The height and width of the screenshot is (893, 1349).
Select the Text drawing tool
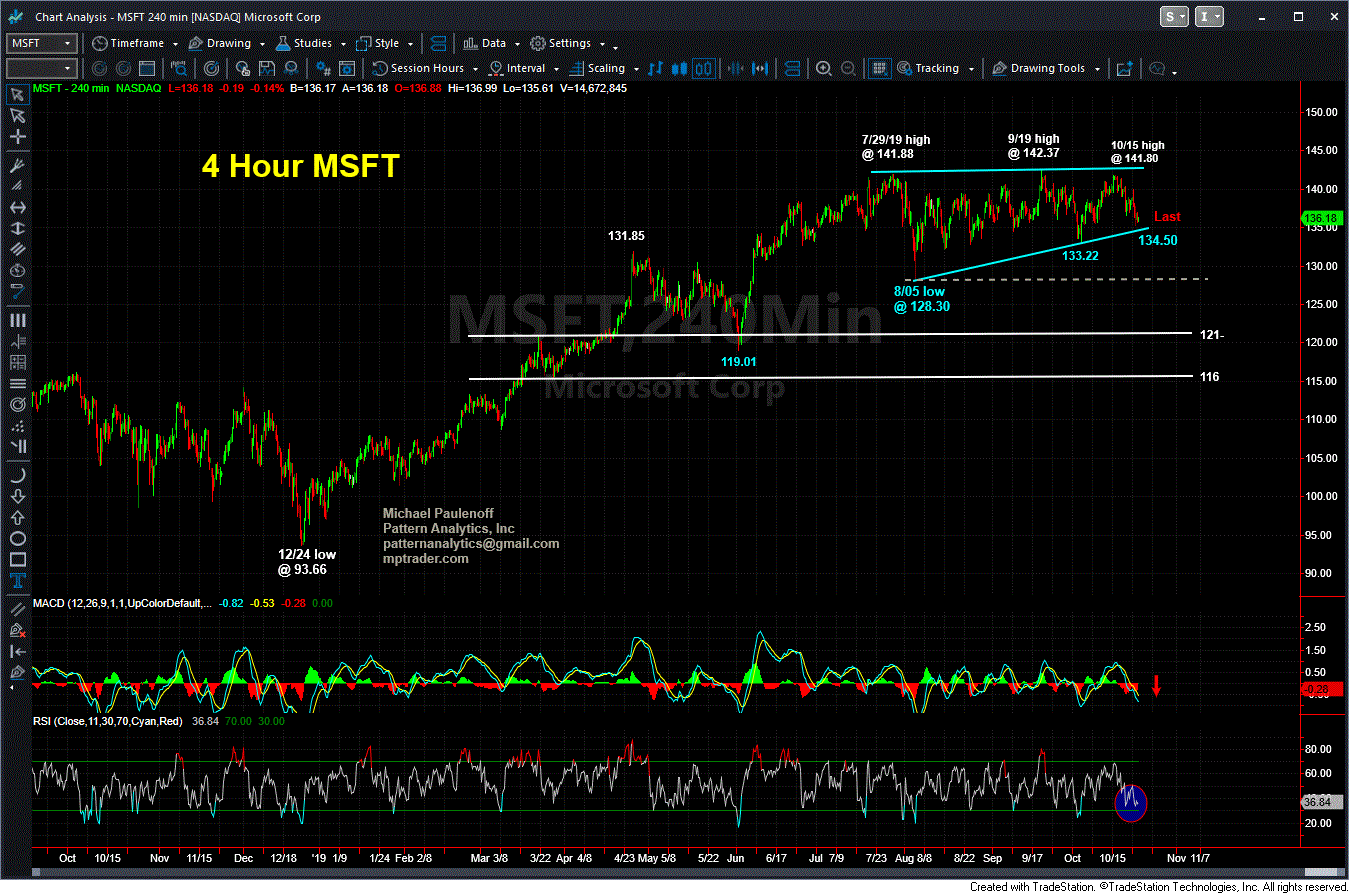17,581
